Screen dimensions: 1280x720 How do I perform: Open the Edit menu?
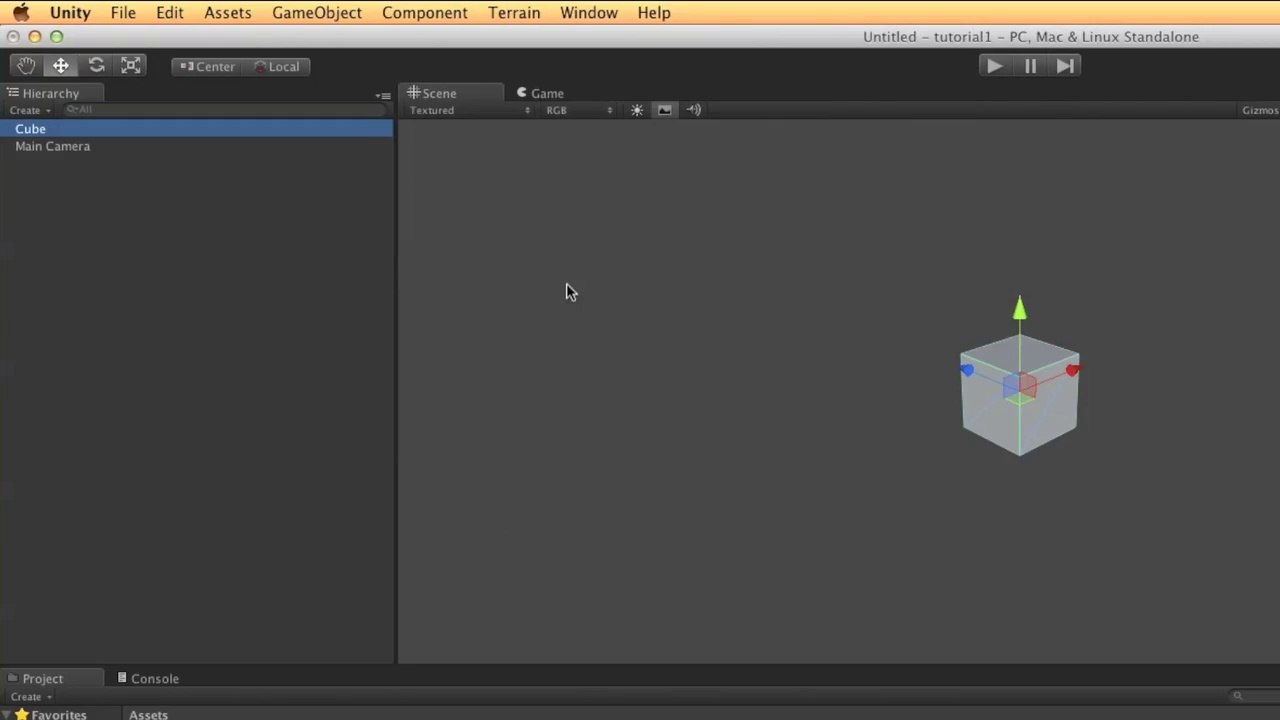(x=170, y=13)
